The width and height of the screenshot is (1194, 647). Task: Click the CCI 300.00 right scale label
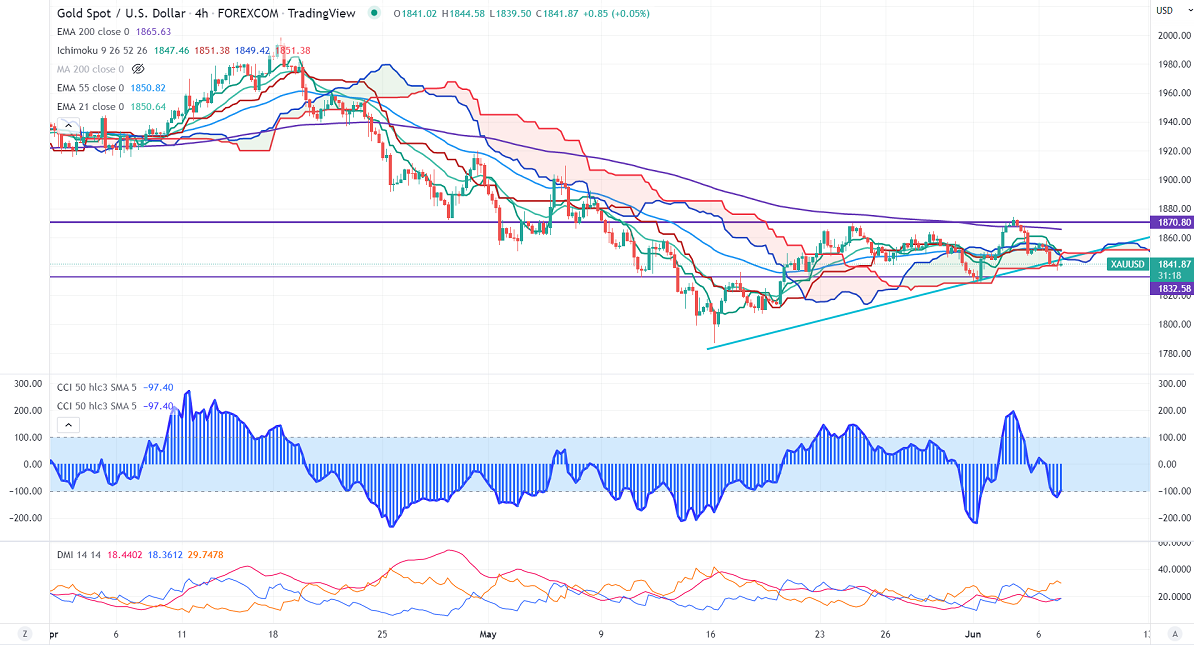click(x=1173, y=384)
